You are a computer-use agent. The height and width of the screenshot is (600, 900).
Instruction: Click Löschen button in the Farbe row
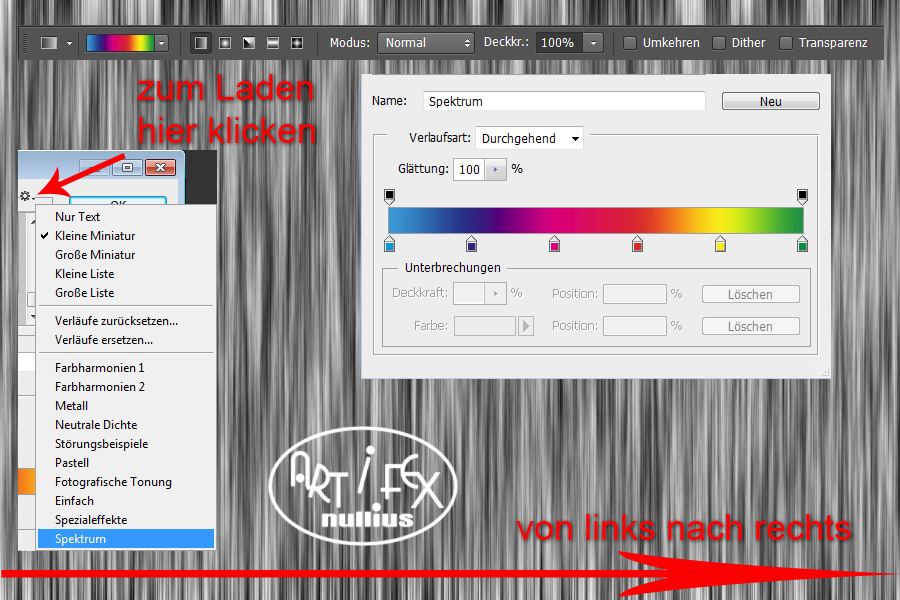[750, 326]
